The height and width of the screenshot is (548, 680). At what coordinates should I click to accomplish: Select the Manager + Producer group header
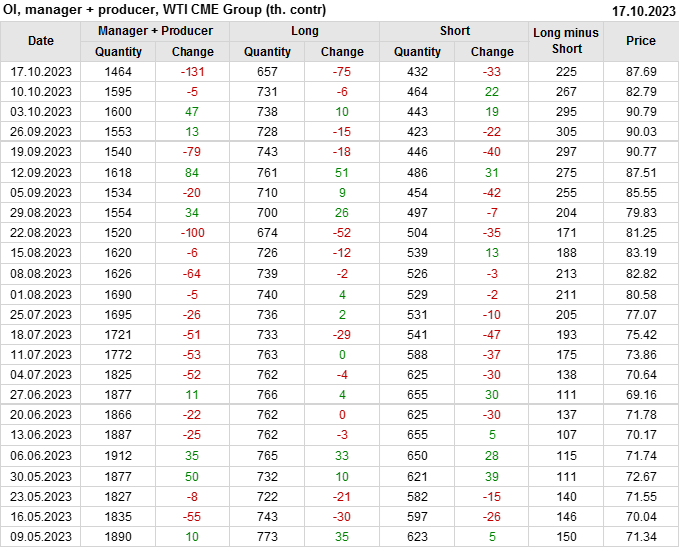point(155,31)
